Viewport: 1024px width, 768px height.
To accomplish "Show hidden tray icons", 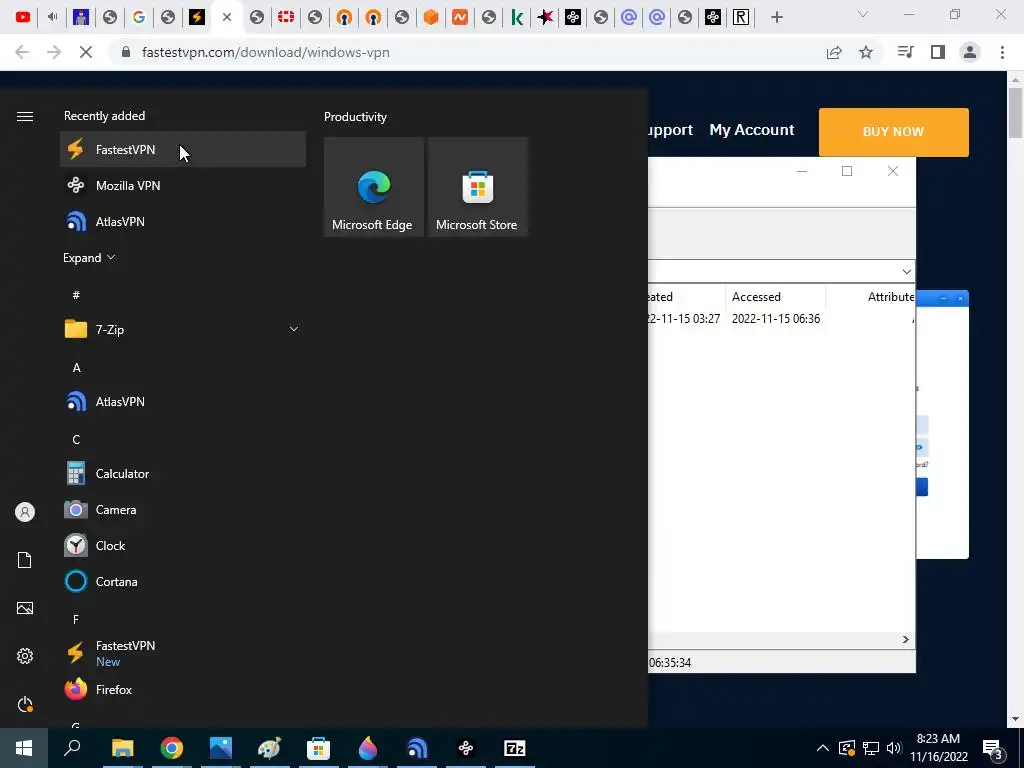I will tap(823, 748).
